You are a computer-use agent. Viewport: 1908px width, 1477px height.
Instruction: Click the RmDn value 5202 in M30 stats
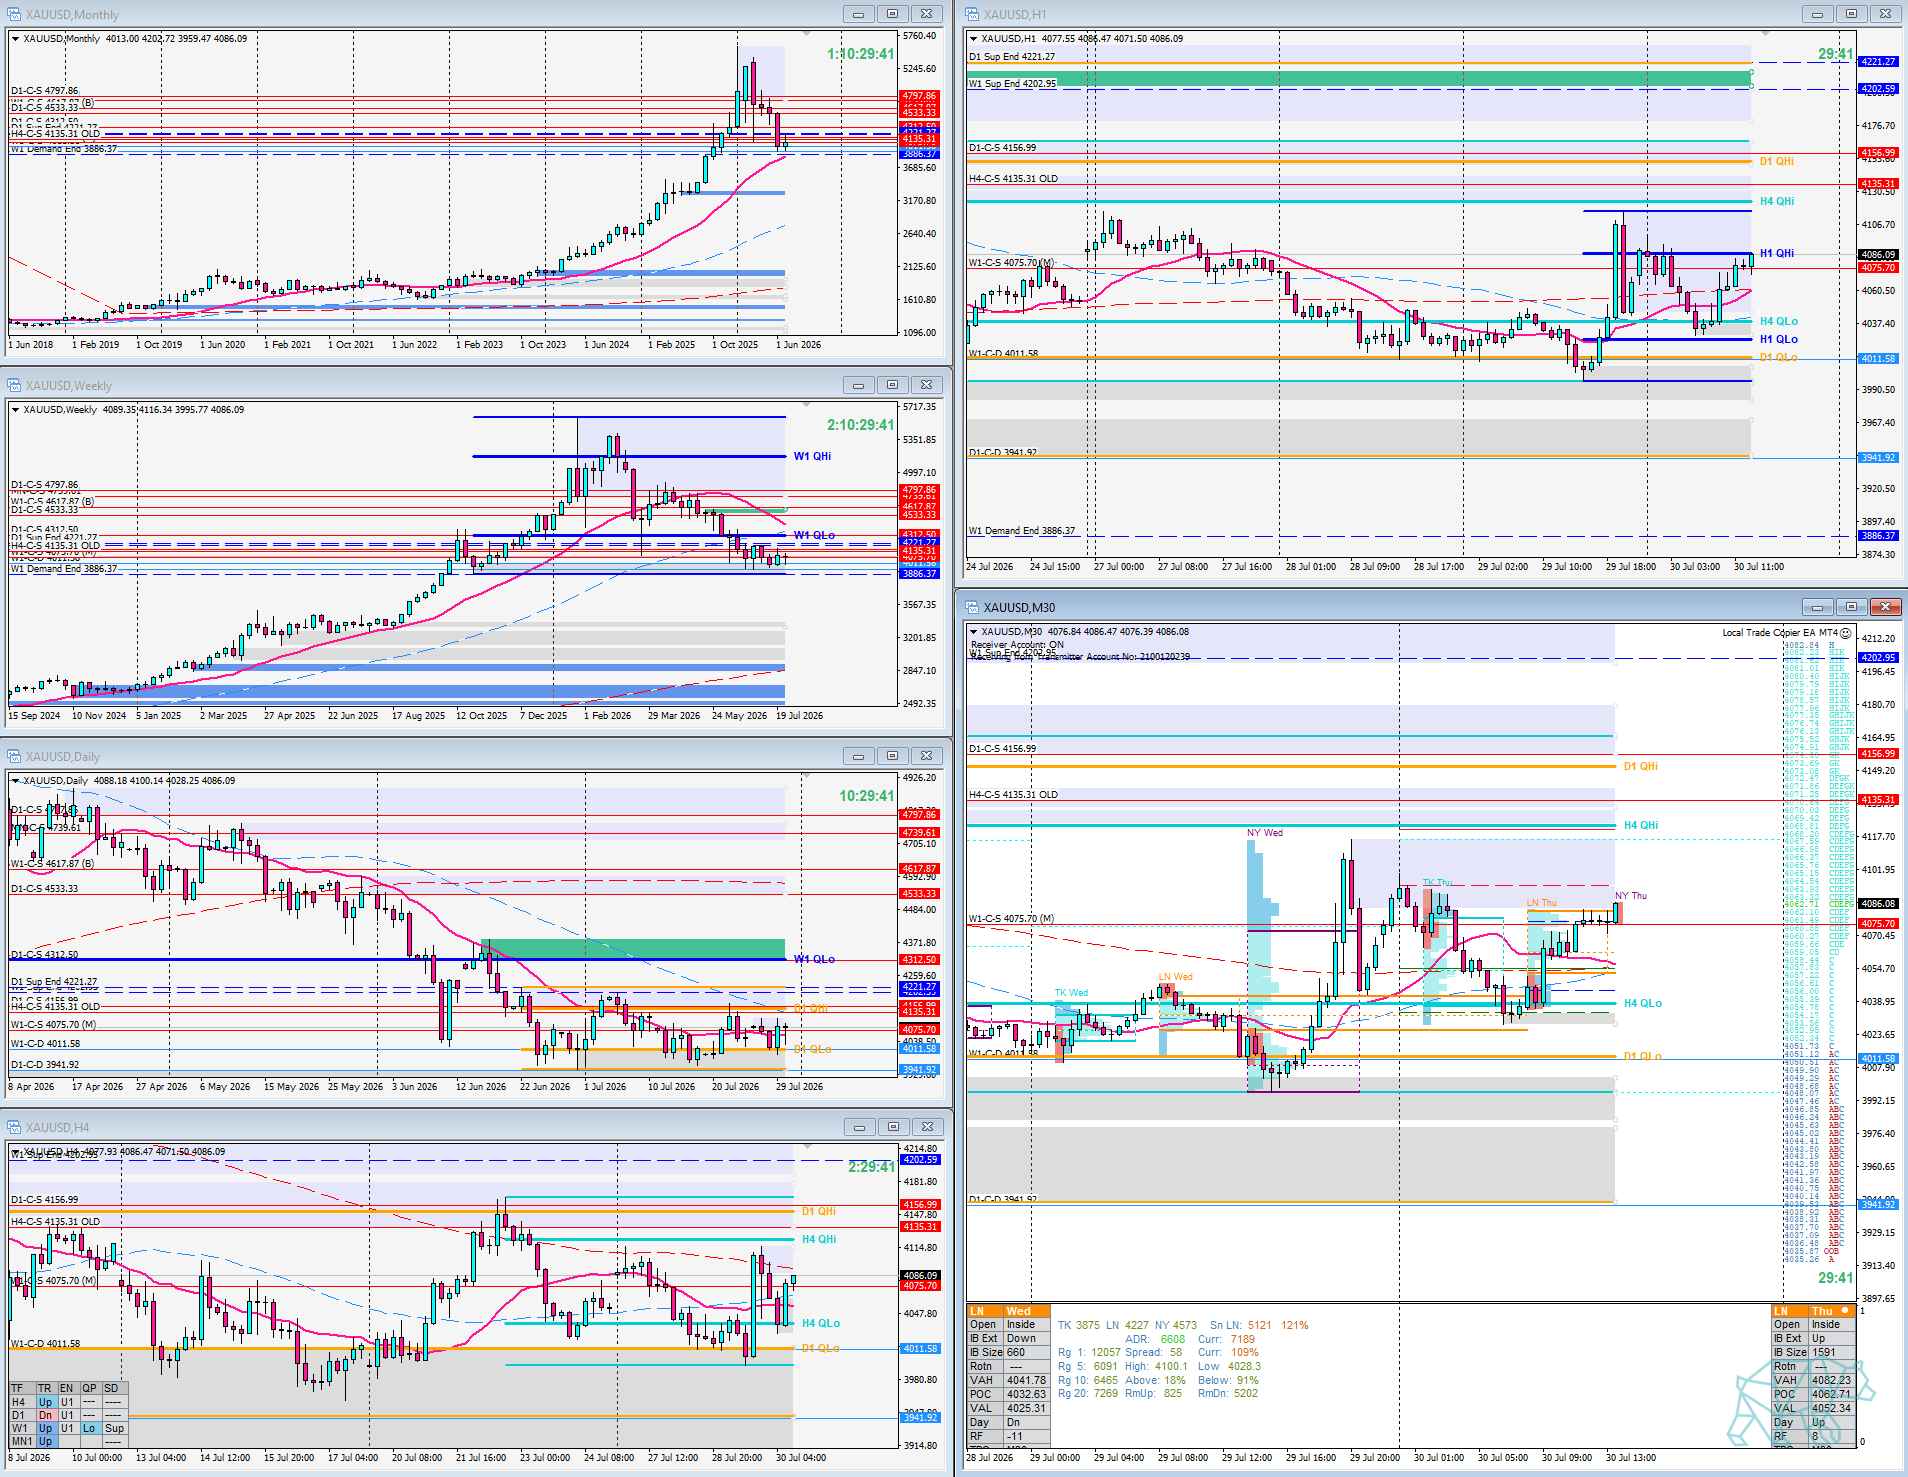tap(1245, 1394)
